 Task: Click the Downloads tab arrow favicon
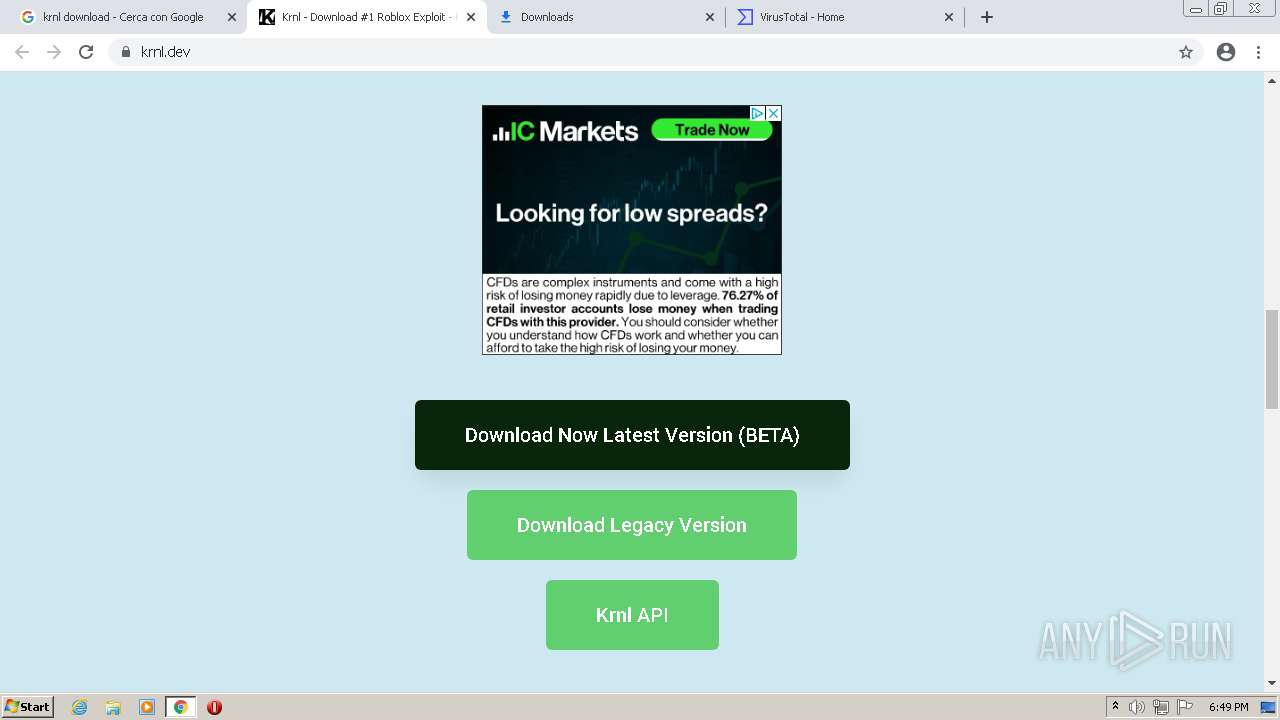click(x=506, y=17)
